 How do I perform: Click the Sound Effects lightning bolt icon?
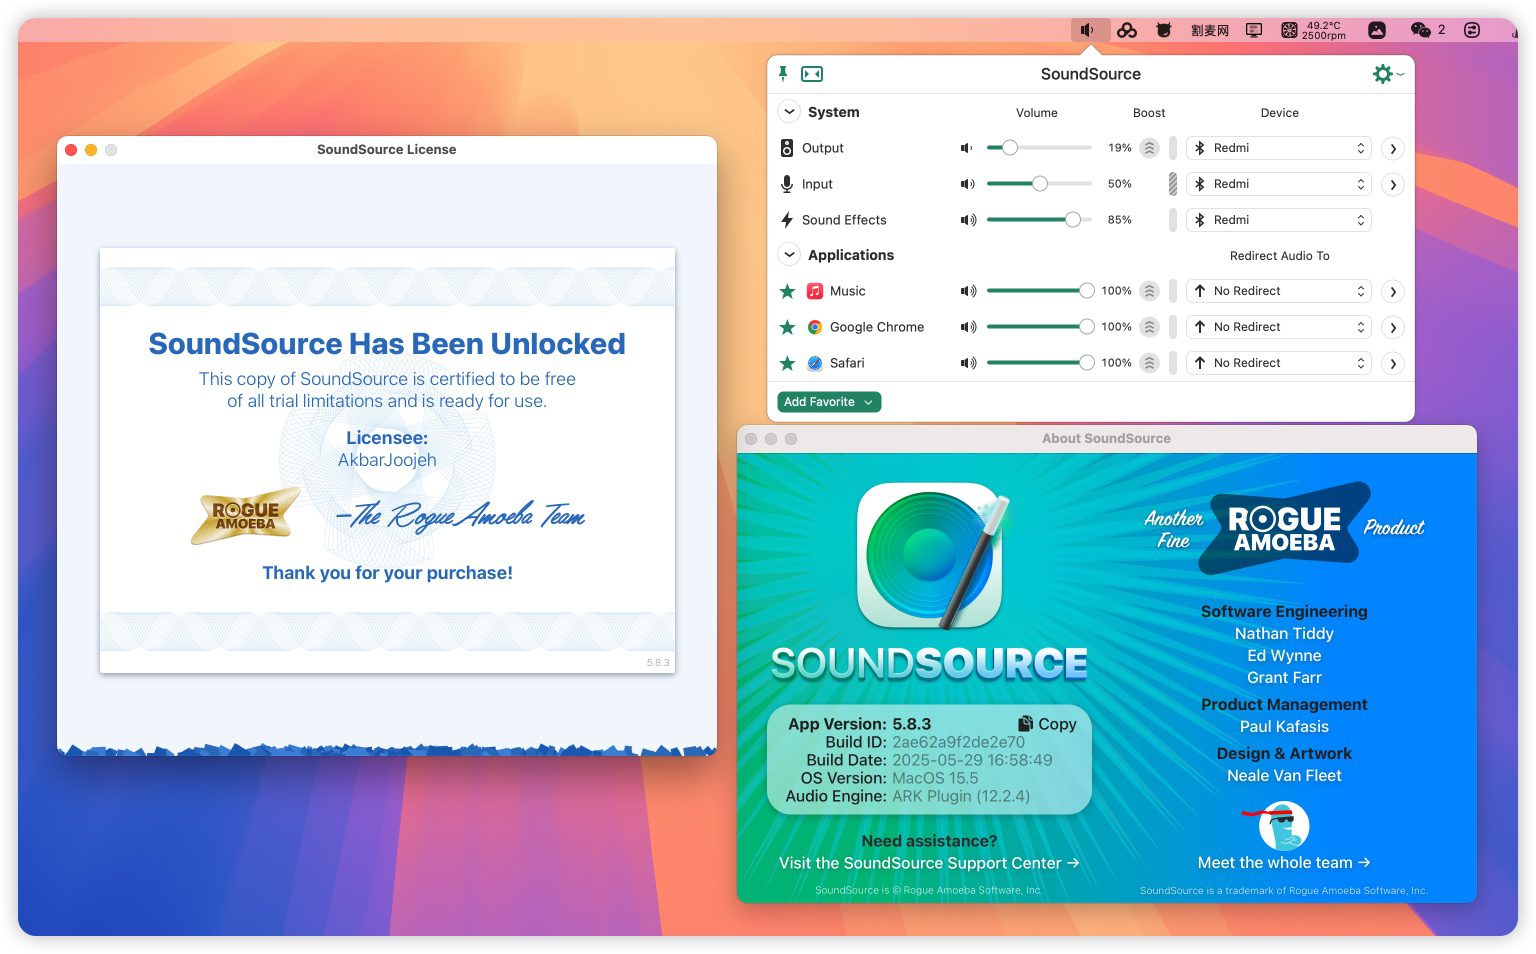pyautogui.click(x=787, y=220)
